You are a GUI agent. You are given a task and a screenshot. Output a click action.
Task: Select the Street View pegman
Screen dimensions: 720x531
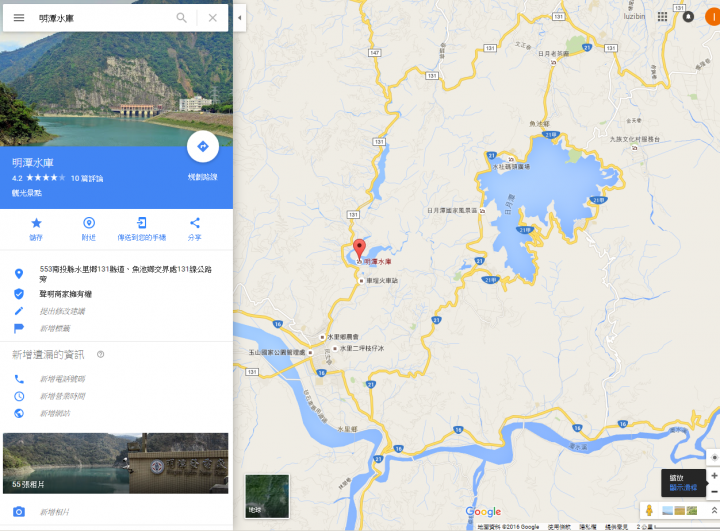point(649,510)
